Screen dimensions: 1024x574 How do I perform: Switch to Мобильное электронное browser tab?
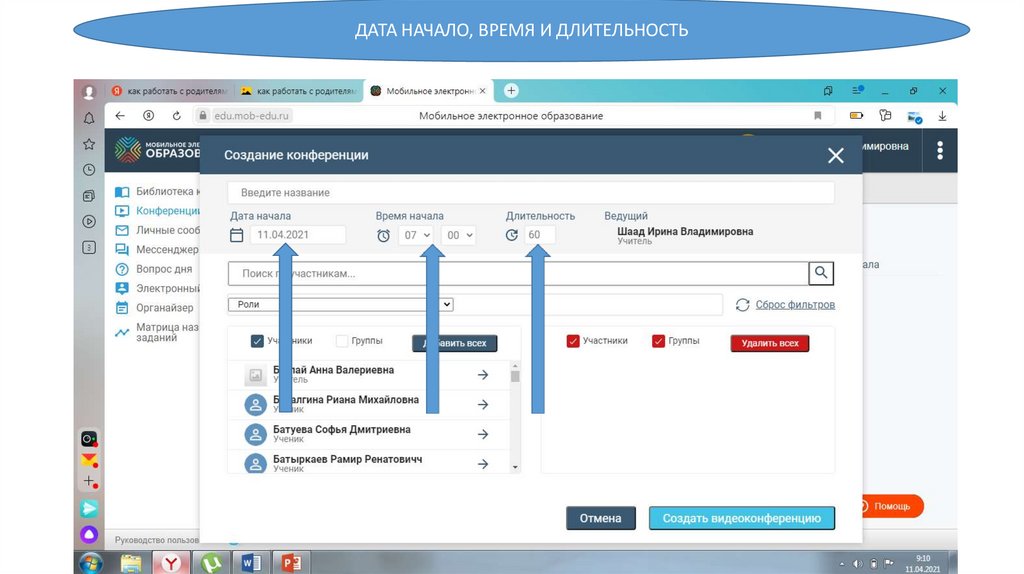coord(428,90)
